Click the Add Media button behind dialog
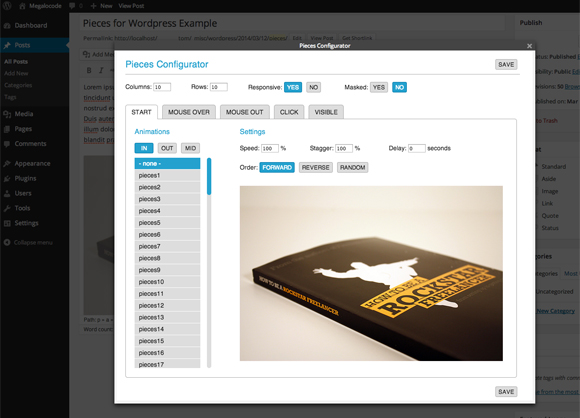 (x=98, y=54)
